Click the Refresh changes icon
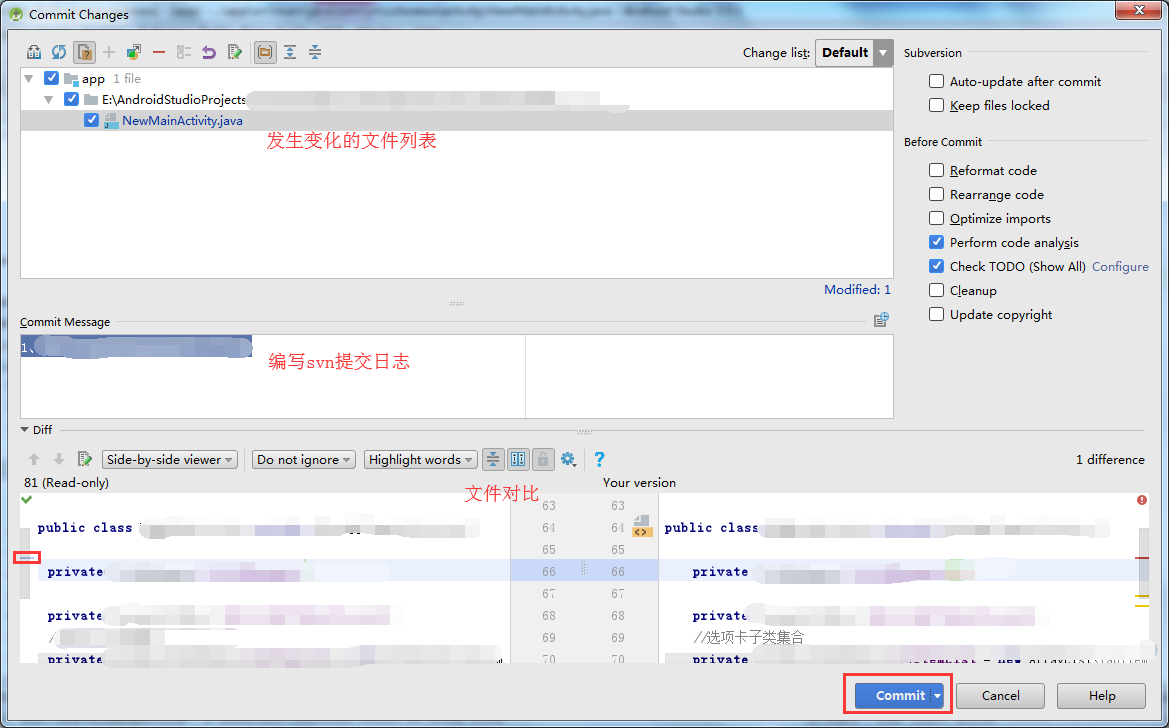 point(59,52)
